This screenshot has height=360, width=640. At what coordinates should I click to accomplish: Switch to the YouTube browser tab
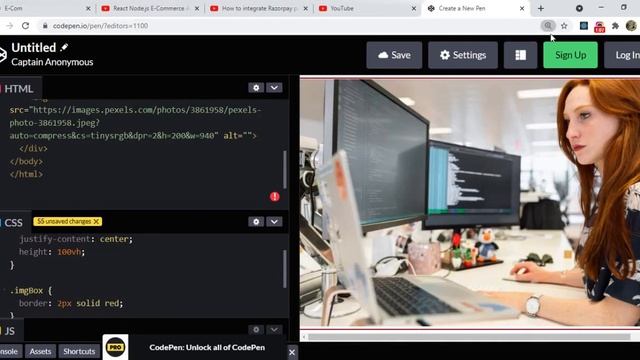pos(367,8)
